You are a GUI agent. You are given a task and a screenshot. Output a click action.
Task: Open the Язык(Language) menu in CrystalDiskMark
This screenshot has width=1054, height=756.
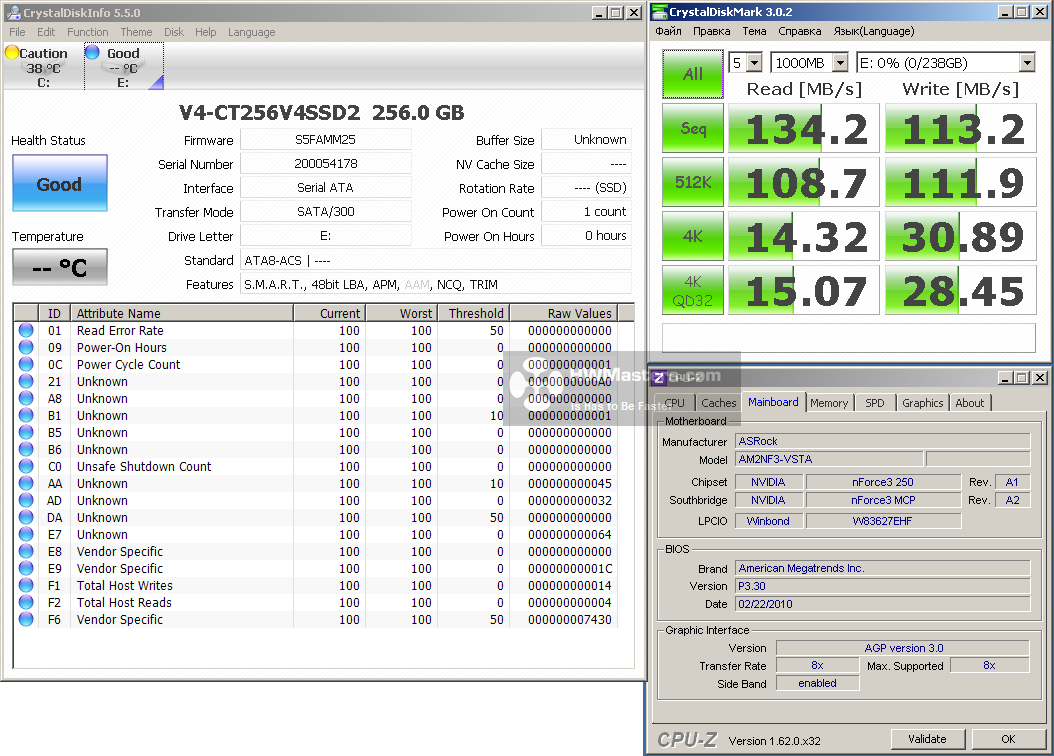pos(874,31)
